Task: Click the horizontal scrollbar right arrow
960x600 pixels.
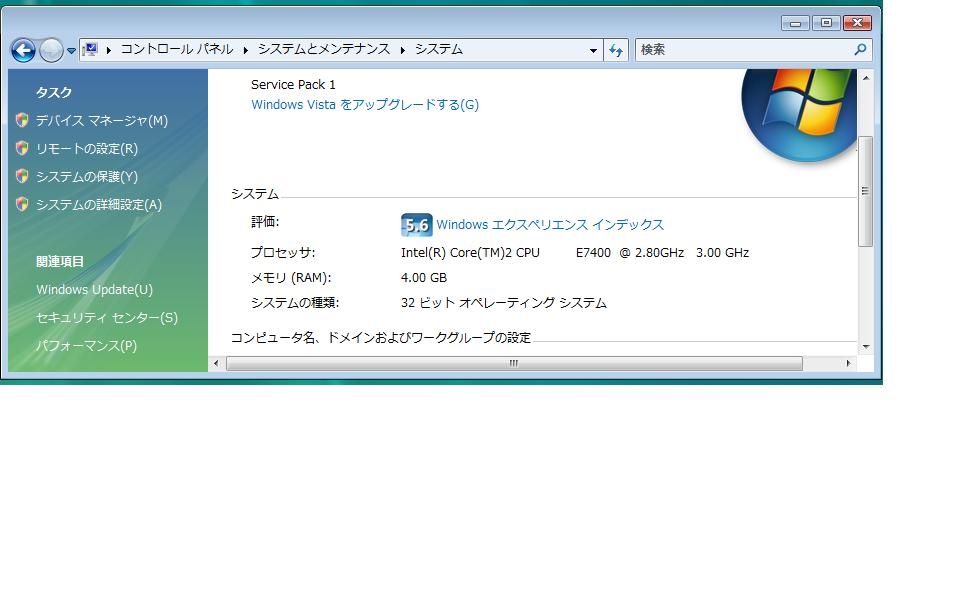Action: pos(848,363)
